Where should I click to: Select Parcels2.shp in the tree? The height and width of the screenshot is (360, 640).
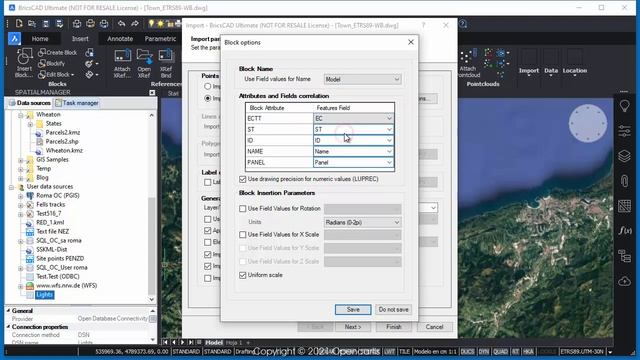click(x=62, y=142)
